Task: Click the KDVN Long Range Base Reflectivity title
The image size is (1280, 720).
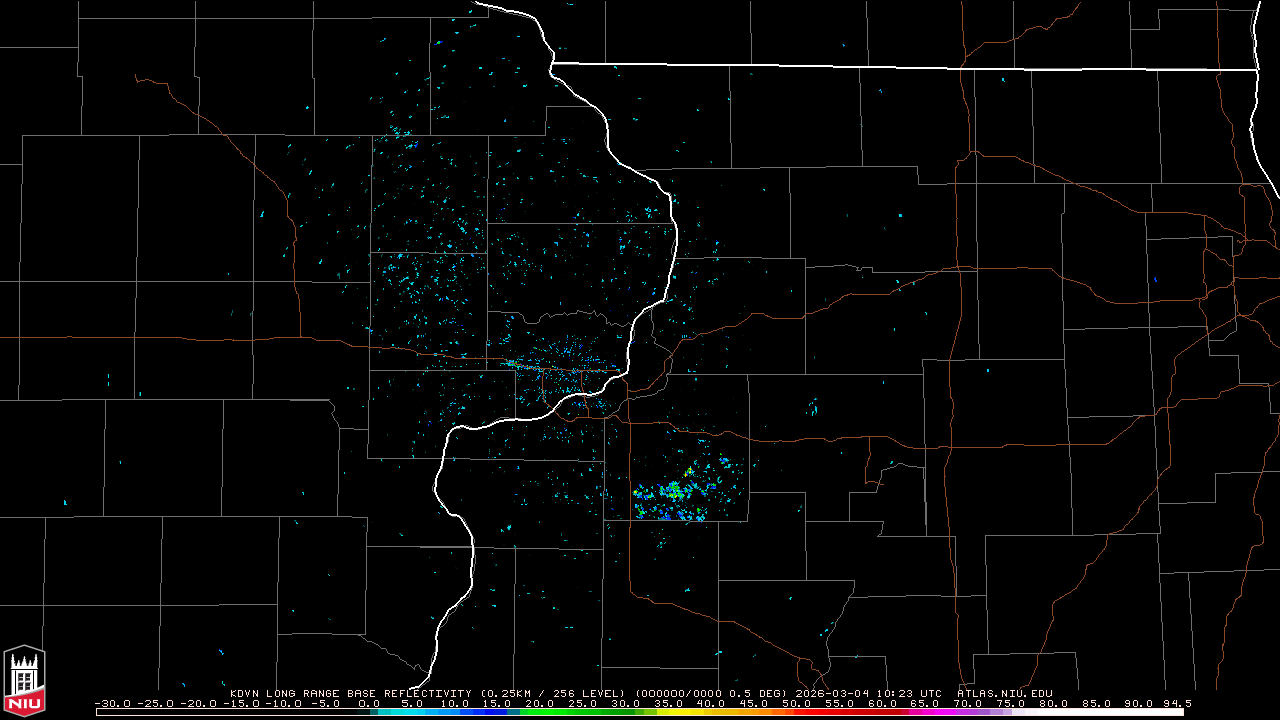Action: (350, 693)
